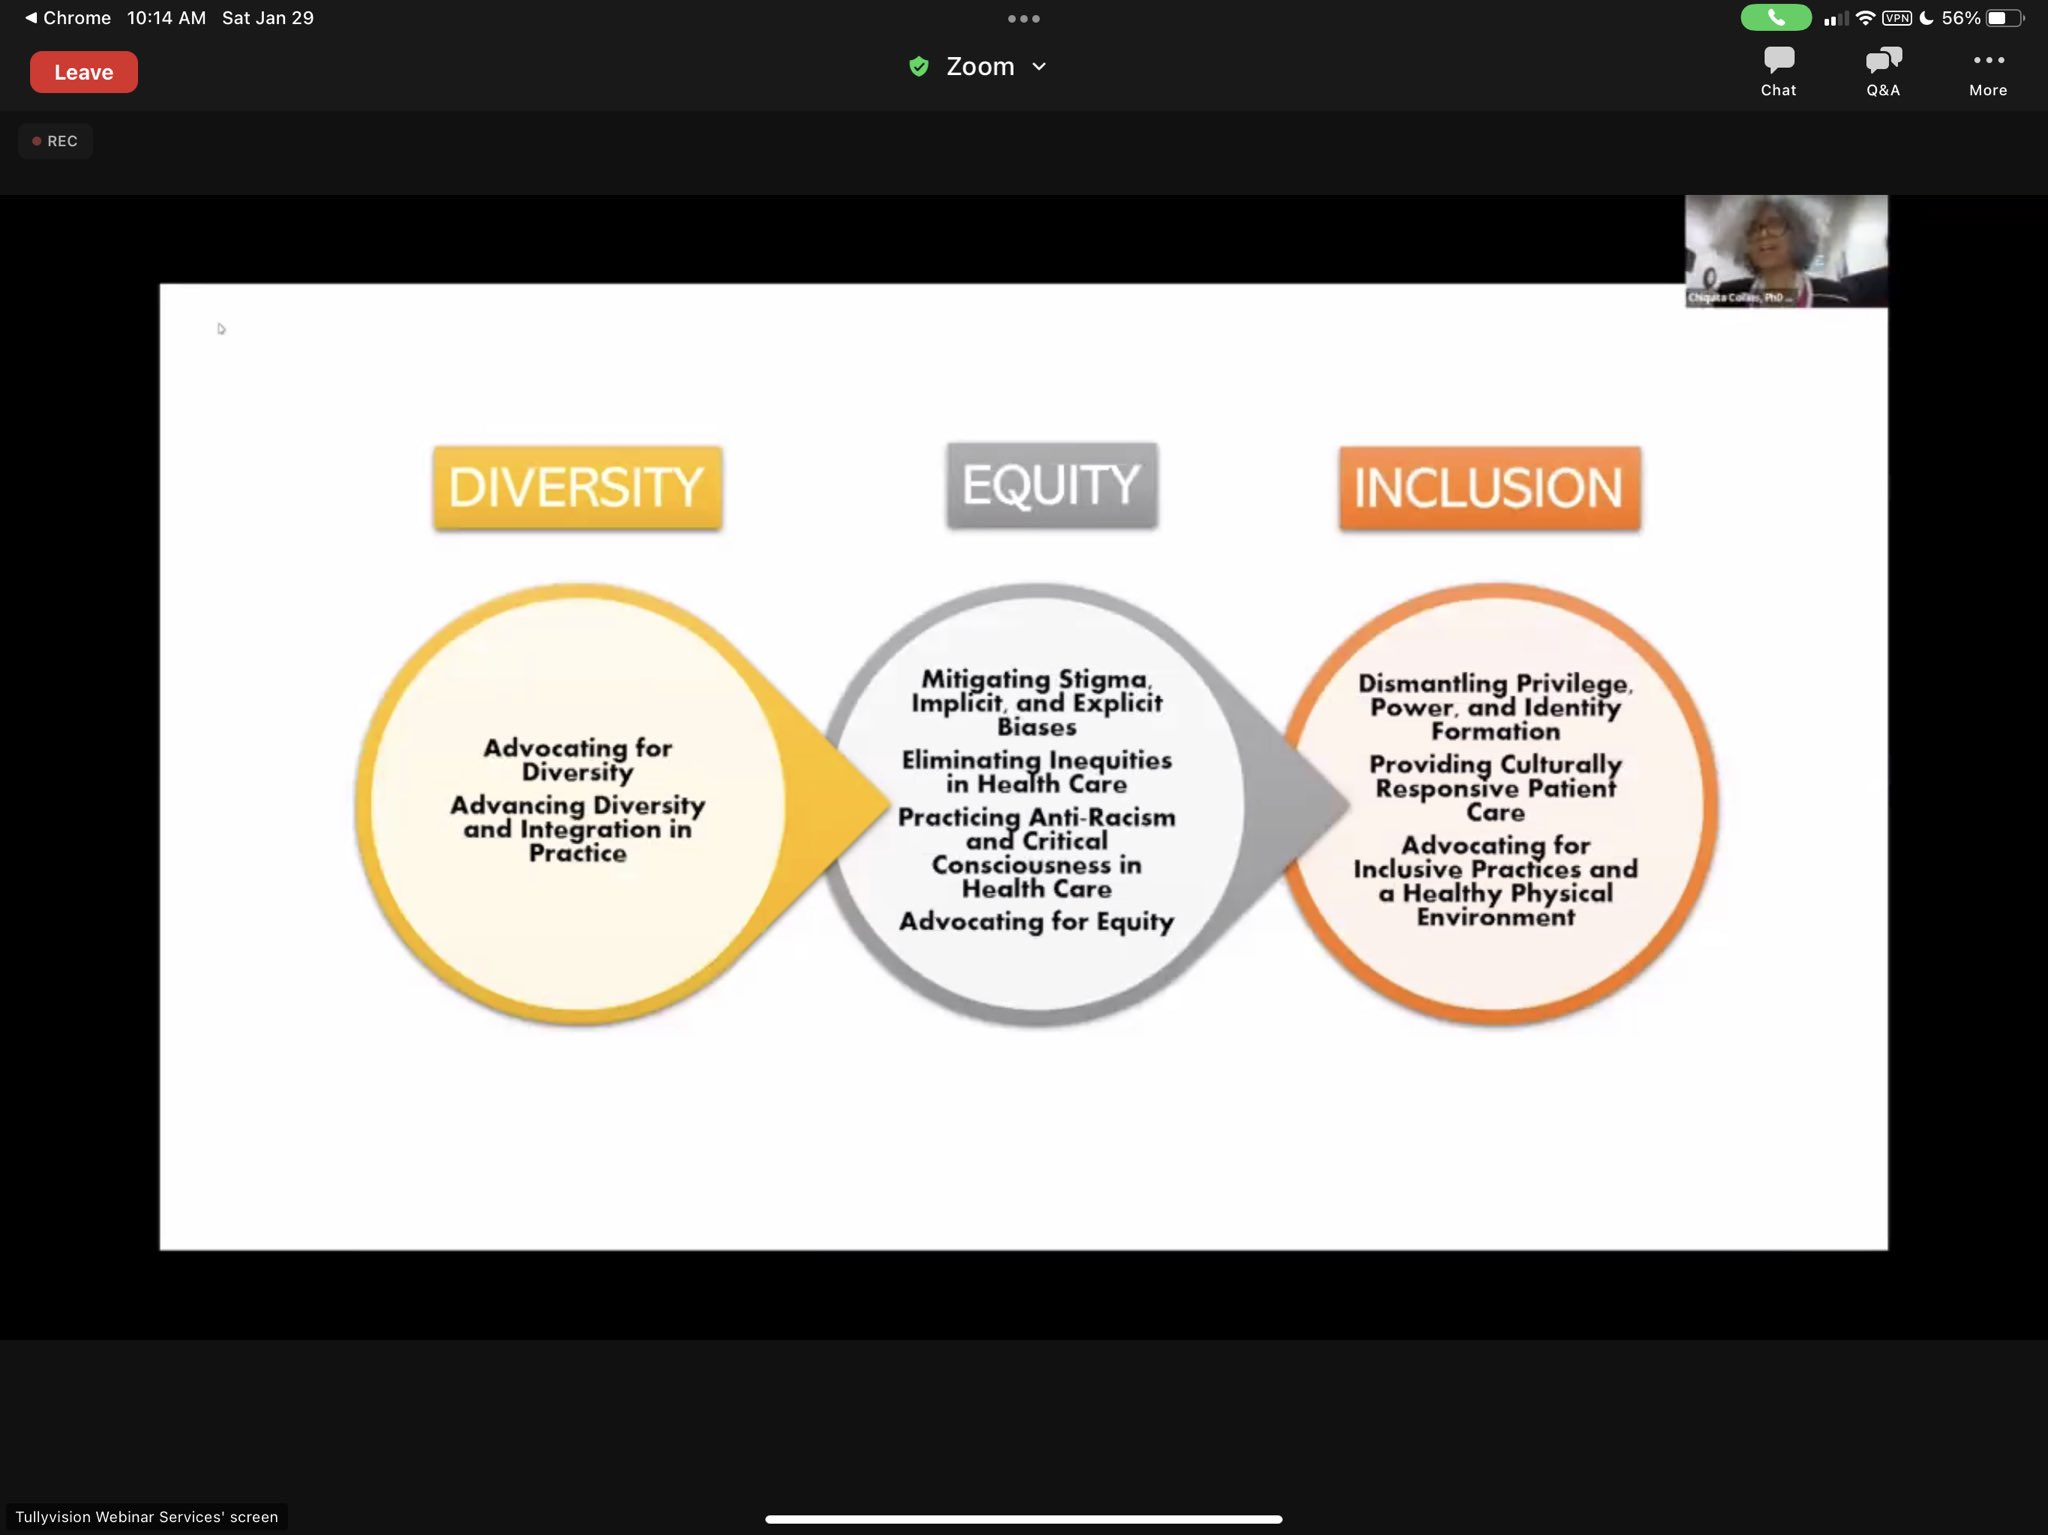Tap the yellow DIVERSITY heading box
This screenshot has height=1535, width=2048.
click(x=577, y=488)
